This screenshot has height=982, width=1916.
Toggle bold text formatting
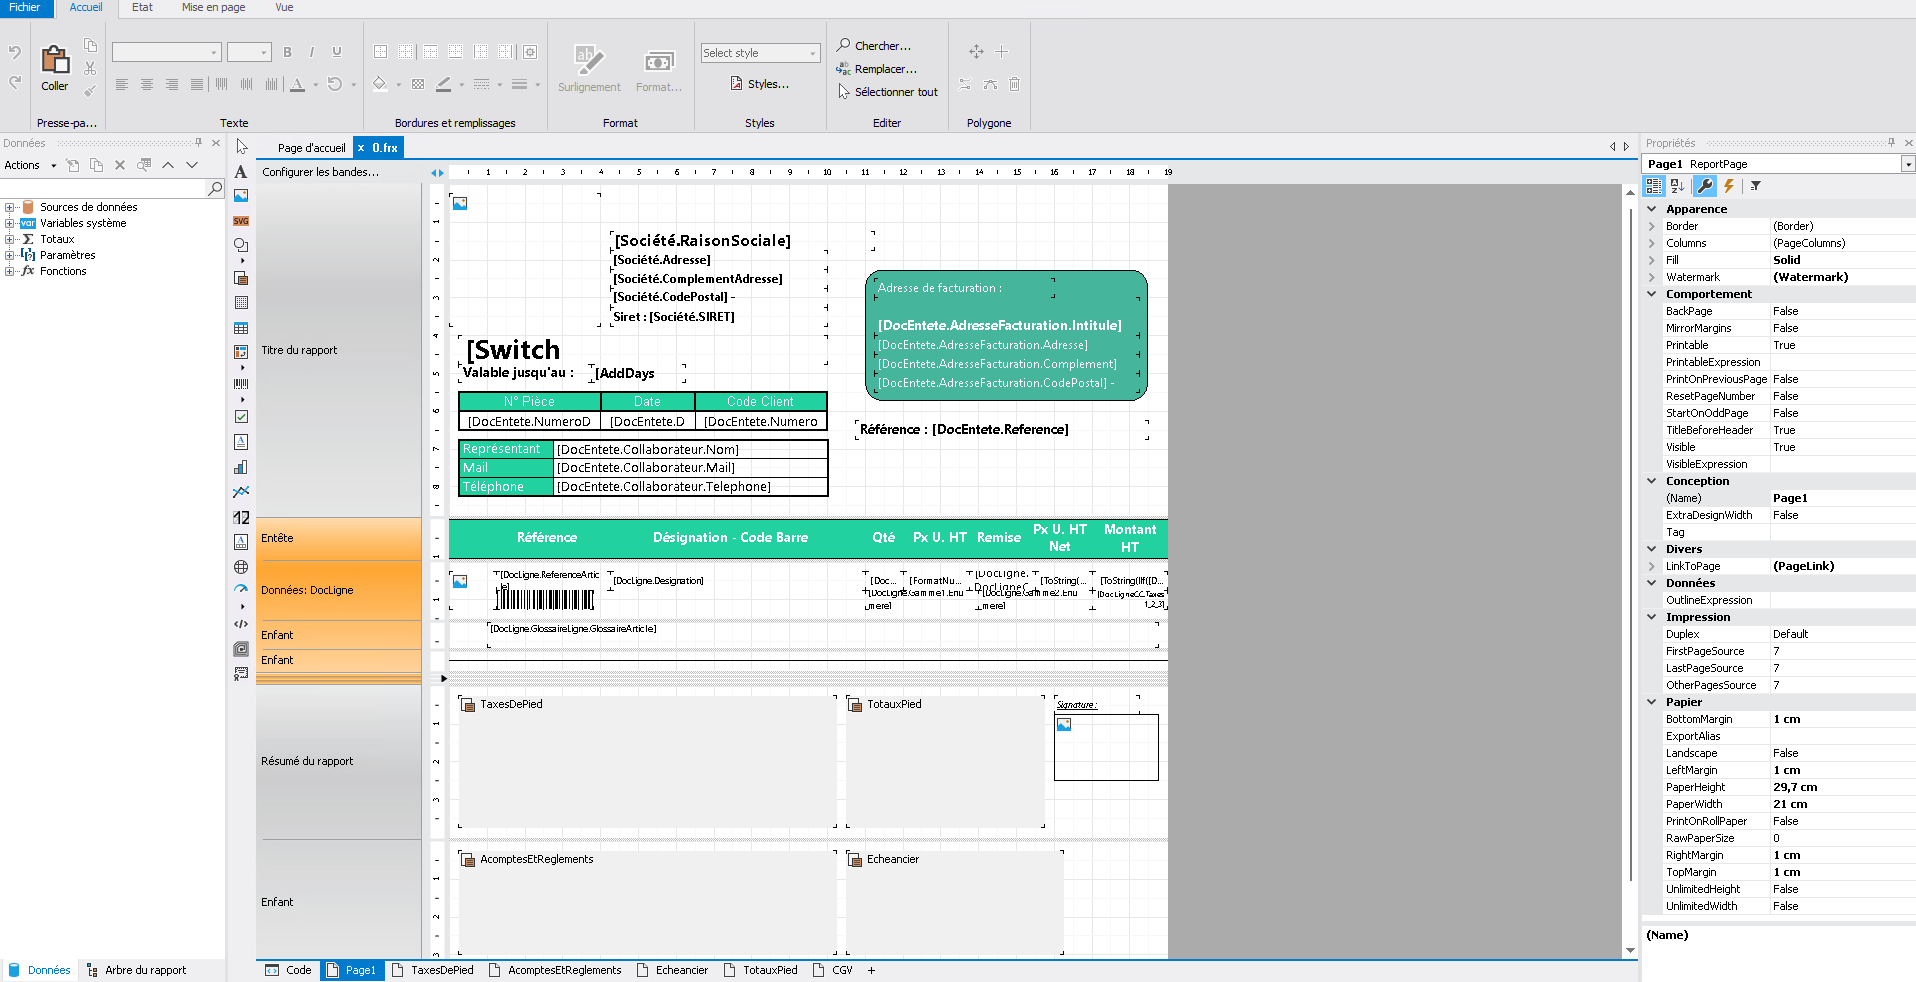(287, 52)
